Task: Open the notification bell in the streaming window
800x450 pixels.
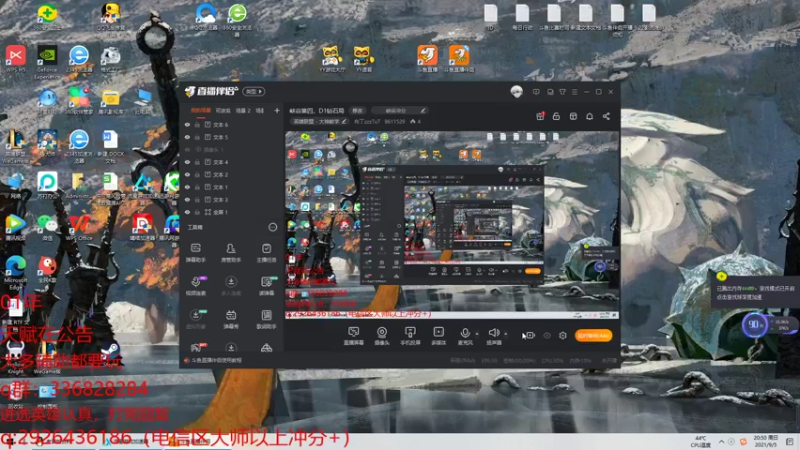Action: [x=589, y=116]
